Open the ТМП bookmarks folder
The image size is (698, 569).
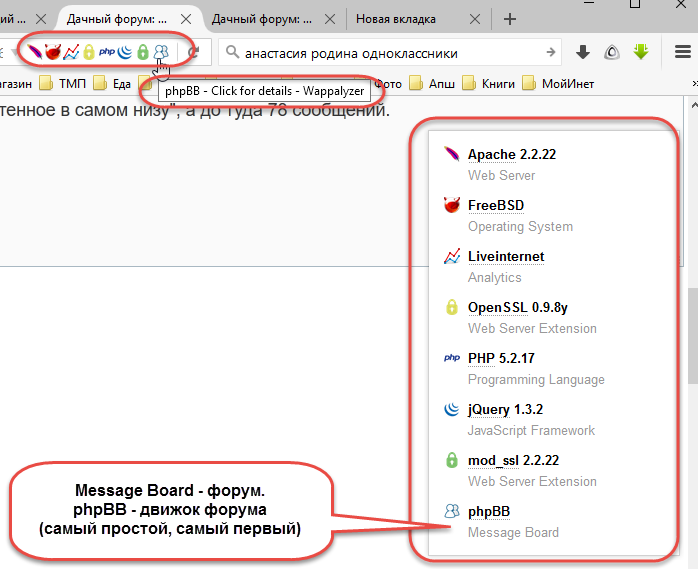point(63,84)
